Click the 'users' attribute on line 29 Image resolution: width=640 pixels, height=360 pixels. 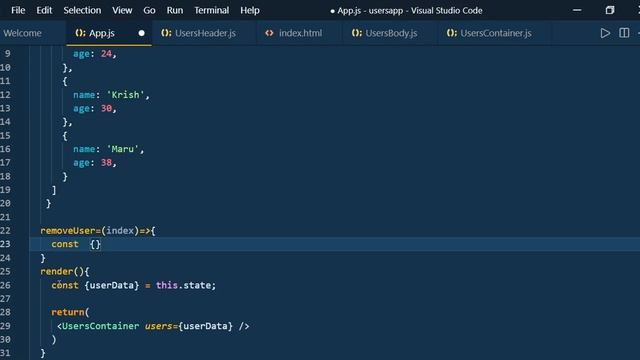(x=159, y=326)
